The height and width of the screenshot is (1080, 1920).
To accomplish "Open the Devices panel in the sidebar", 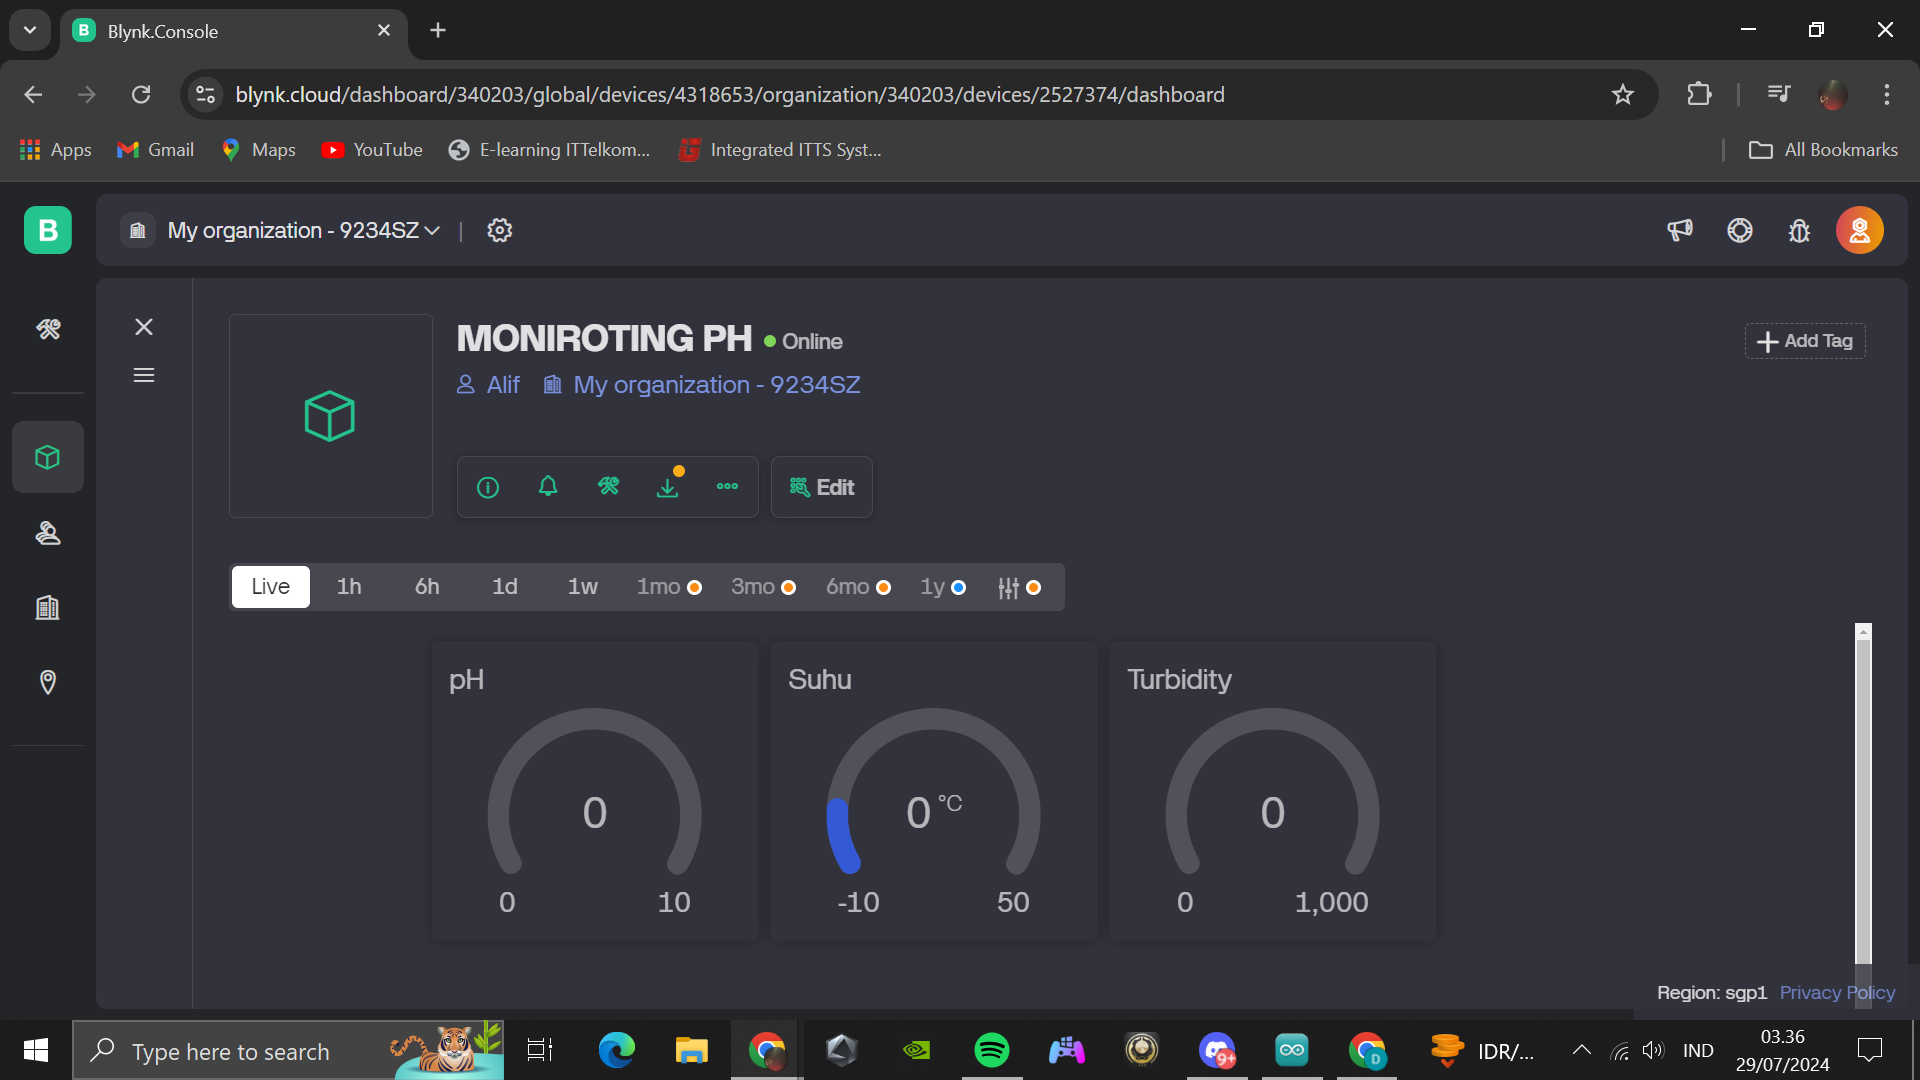I will (47, 457).
